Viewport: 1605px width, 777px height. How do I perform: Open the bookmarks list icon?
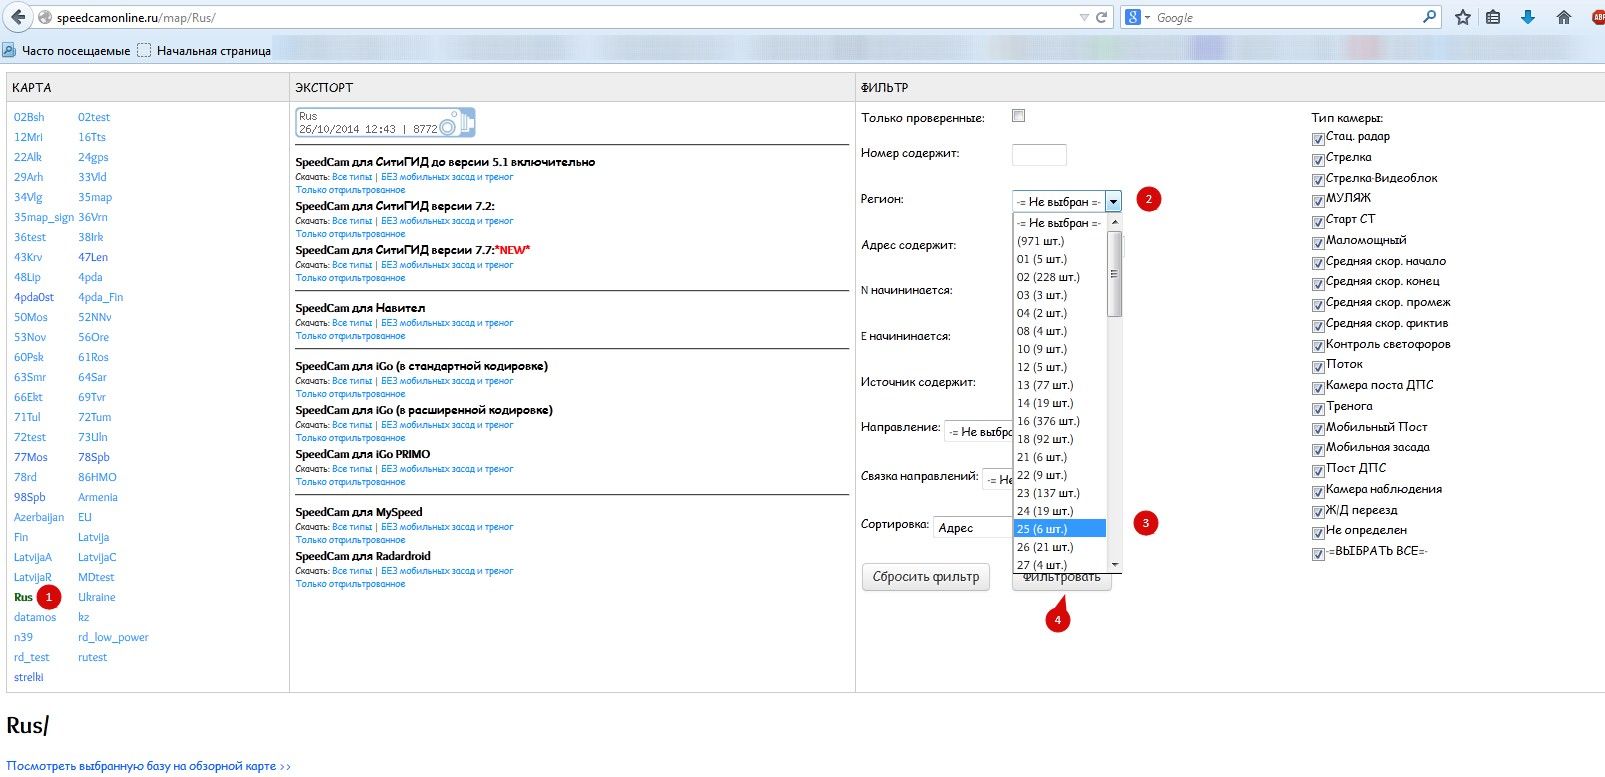(x=1493, y=17)
